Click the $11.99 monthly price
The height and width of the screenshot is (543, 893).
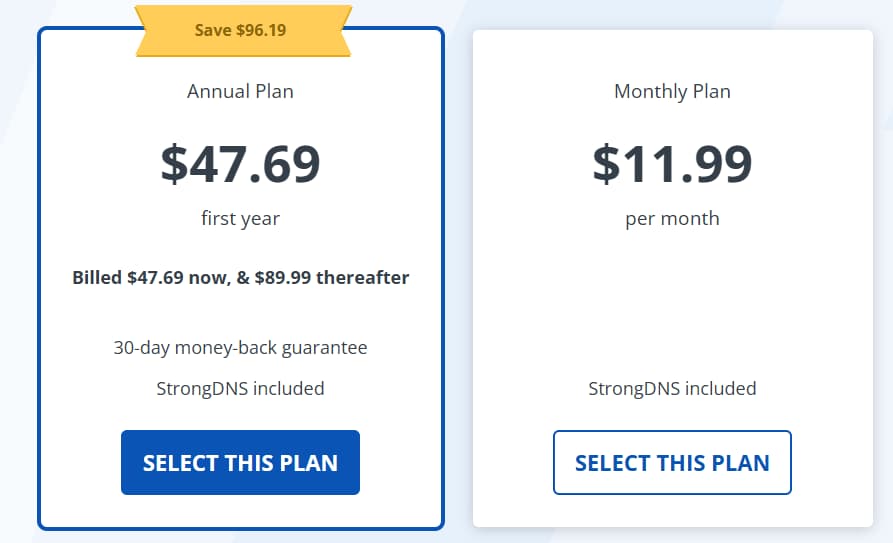[x=672, y=164]
